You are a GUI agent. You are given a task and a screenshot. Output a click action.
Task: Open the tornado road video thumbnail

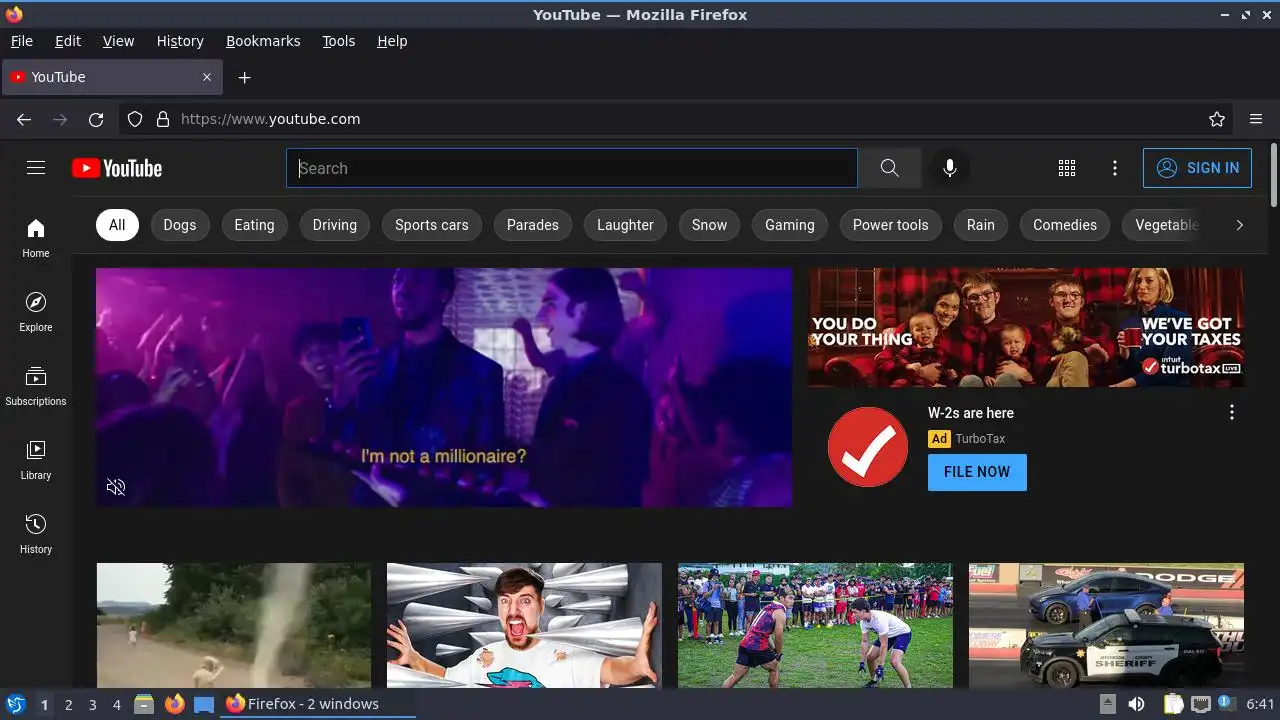(x=234, y=625)
